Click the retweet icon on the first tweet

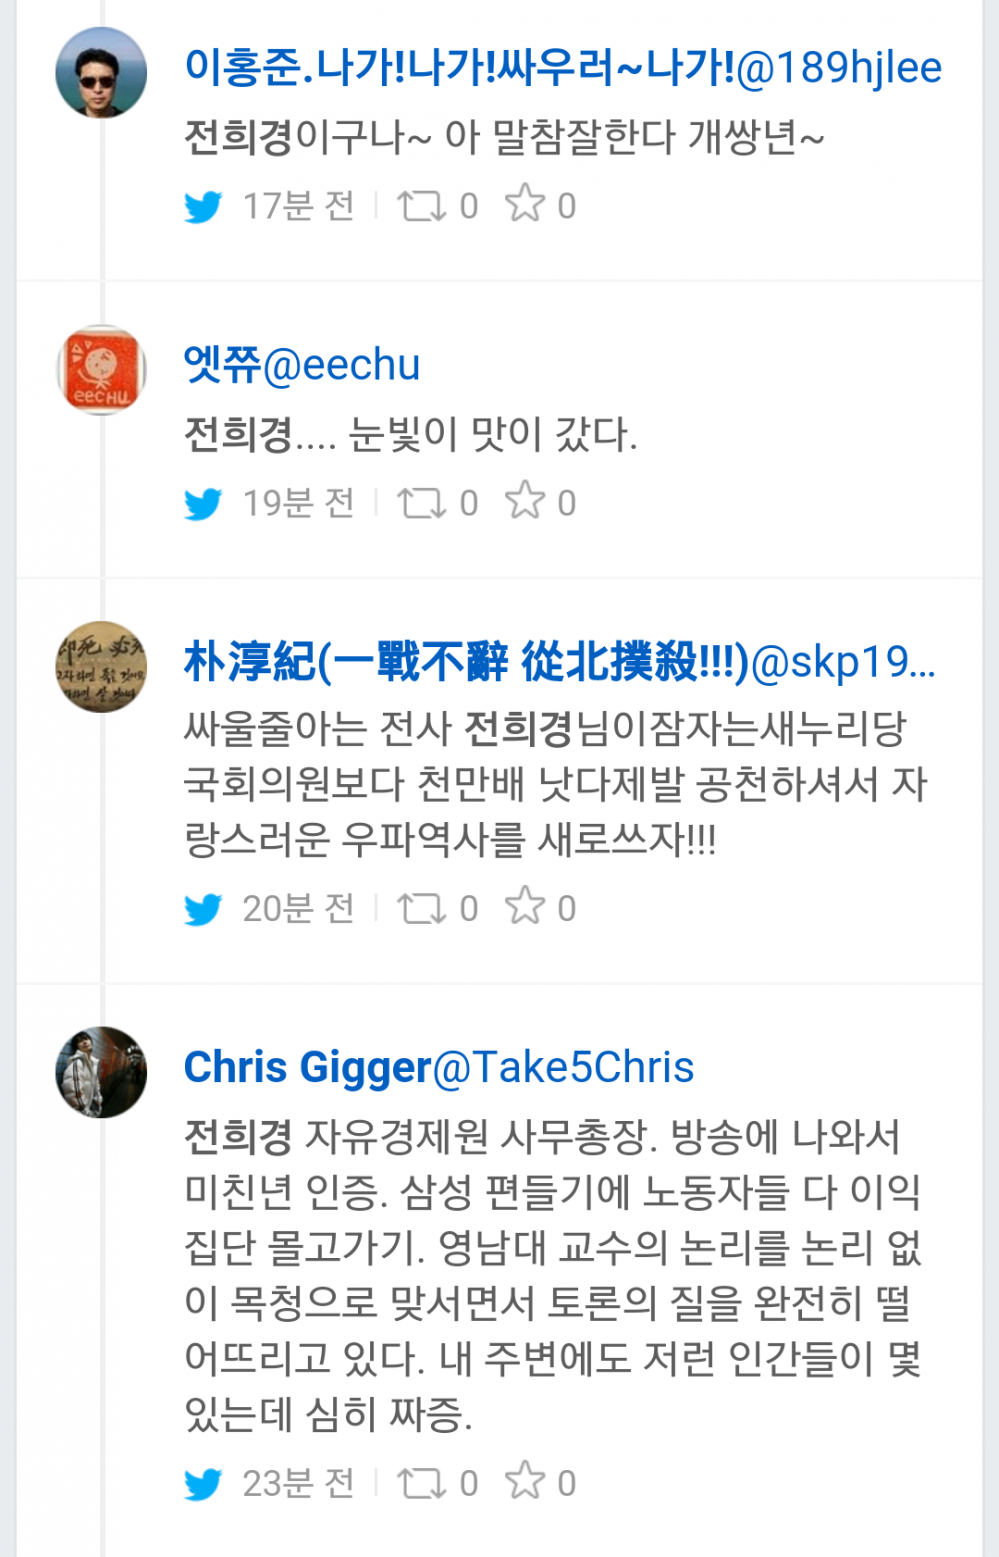coord(420,206)
